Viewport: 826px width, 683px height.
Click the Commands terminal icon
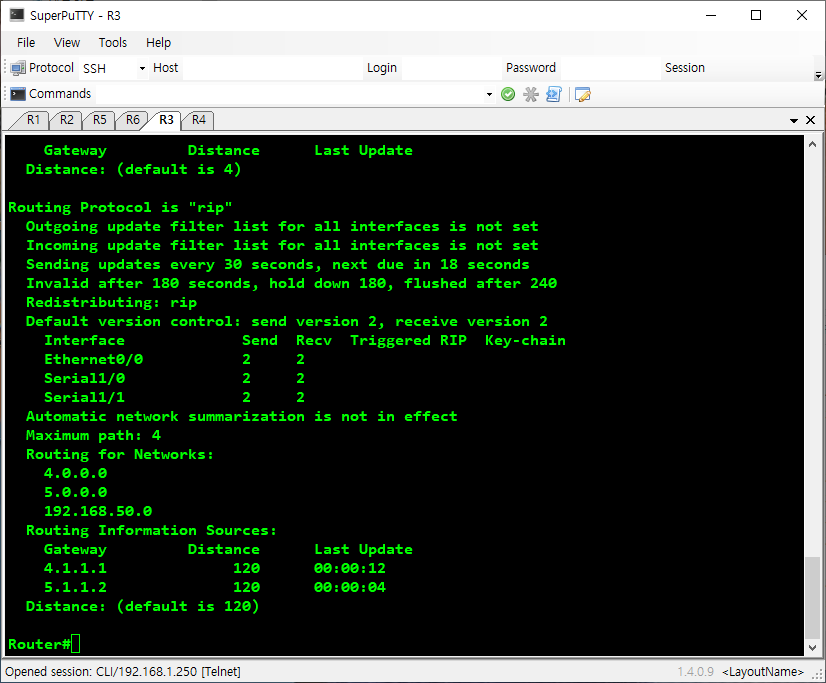tap(17, 94)
